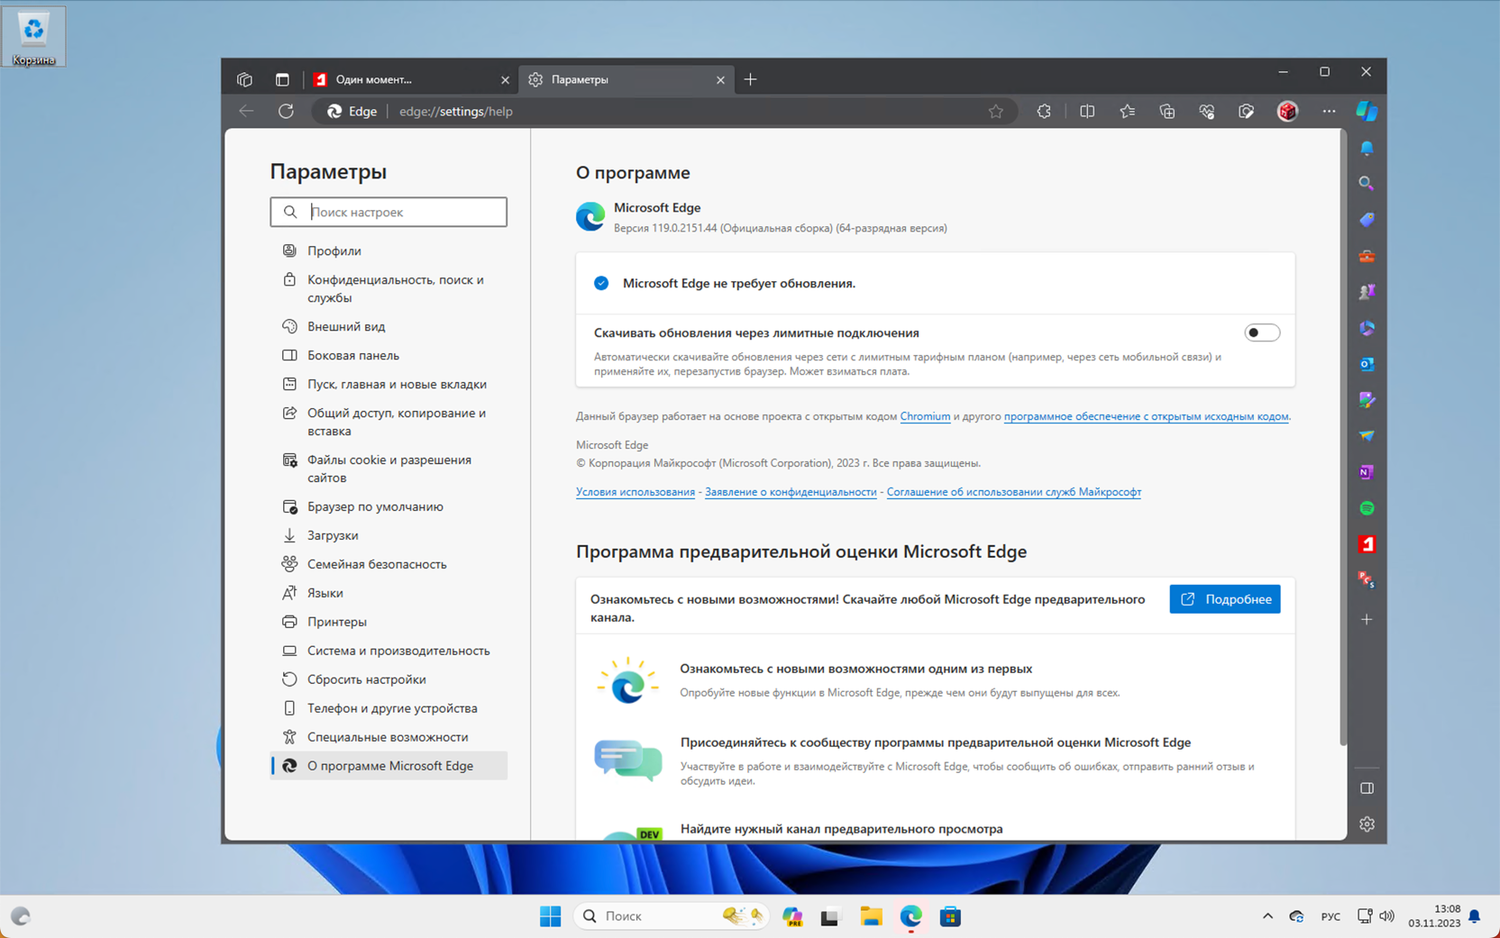The height and width of the screenshot is (938, 1500).
Task: Open the tab actions menu icon
Action: coord(282,79)
